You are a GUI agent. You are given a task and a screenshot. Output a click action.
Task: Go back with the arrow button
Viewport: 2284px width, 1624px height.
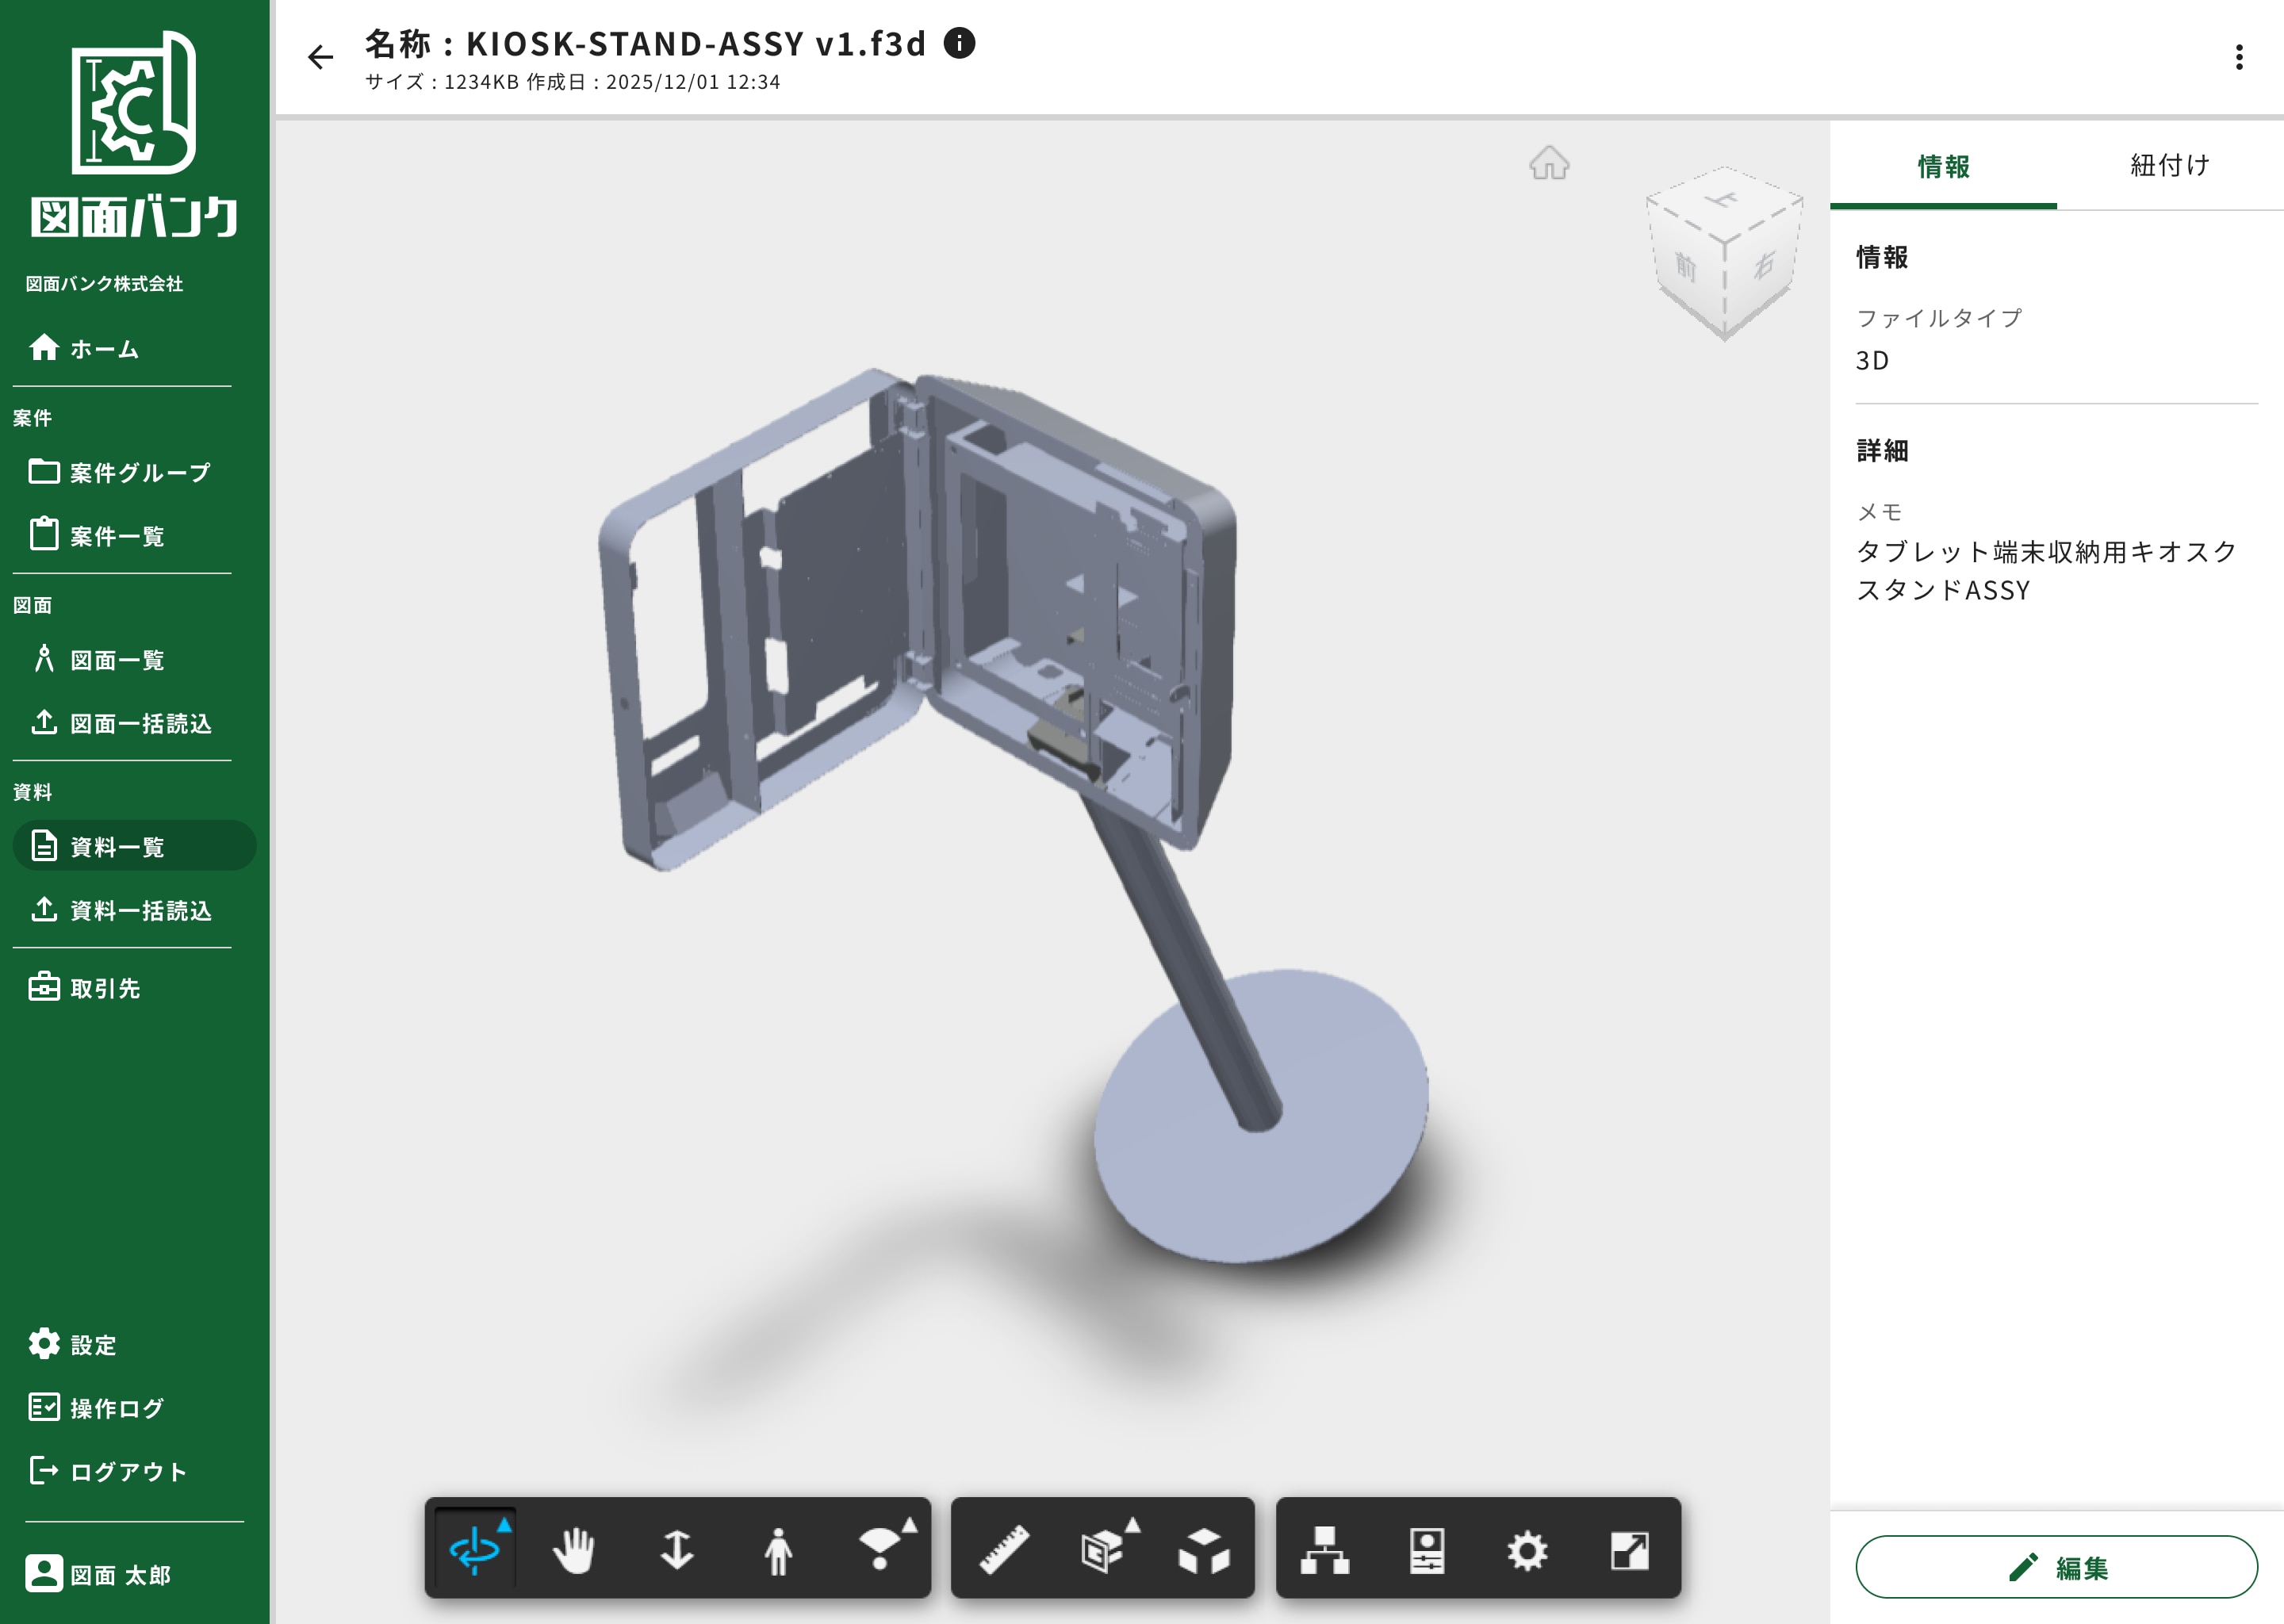coord(320,57)
